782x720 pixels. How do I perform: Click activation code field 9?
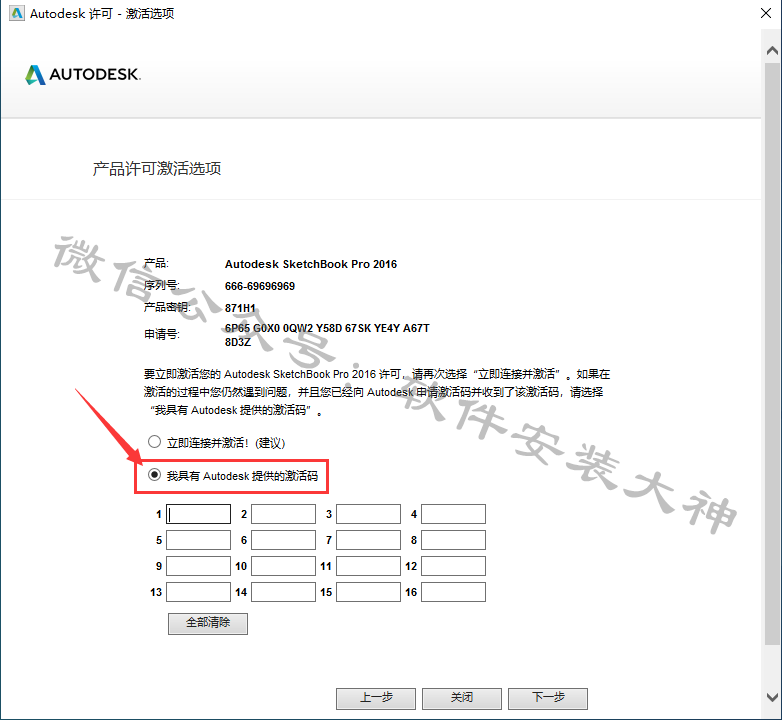tap(198, 566)
